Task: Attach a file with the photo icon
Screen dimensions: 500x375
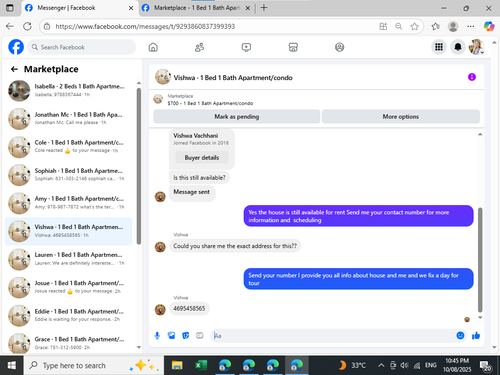Action: tap(171, 335)
